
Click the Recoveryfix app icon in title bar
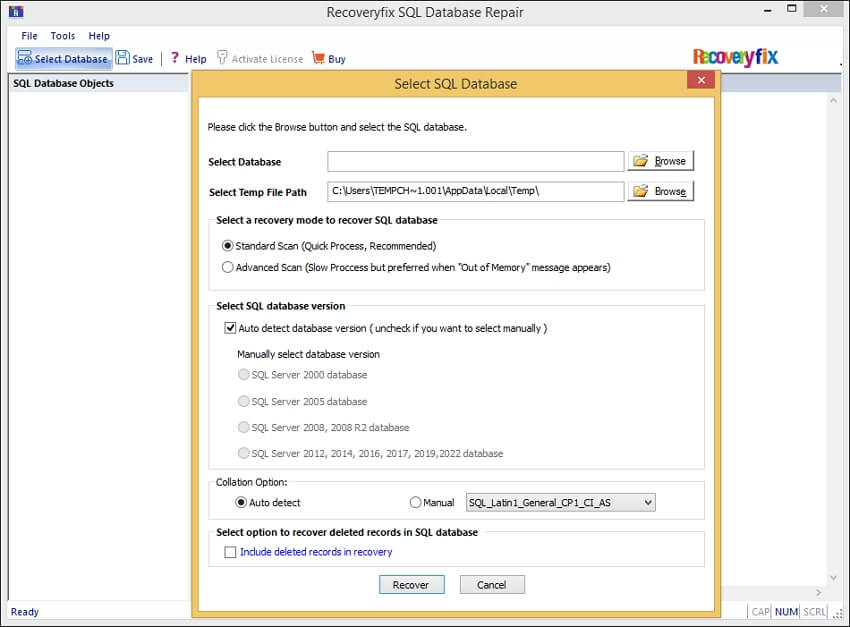[16, 11]
